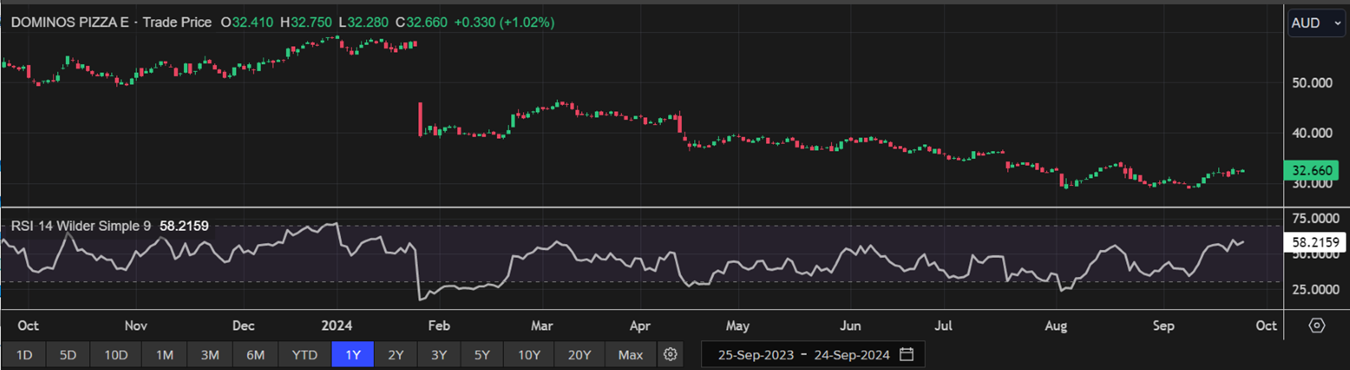The width and height of the screenshot is (1350, 370).
Task: Select the 1D time range
Action: pyautogui.click(x=25, y=355)
